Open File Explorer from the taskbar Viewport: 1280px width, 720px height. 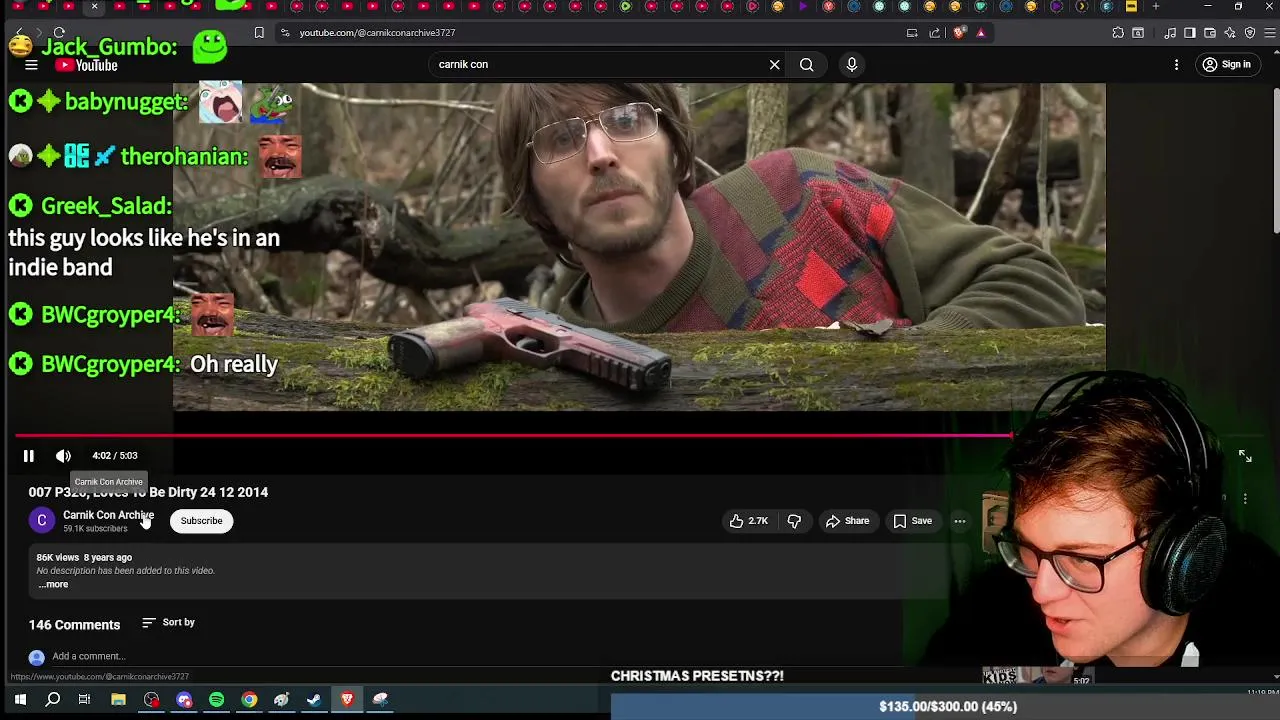tap(118, 700)
